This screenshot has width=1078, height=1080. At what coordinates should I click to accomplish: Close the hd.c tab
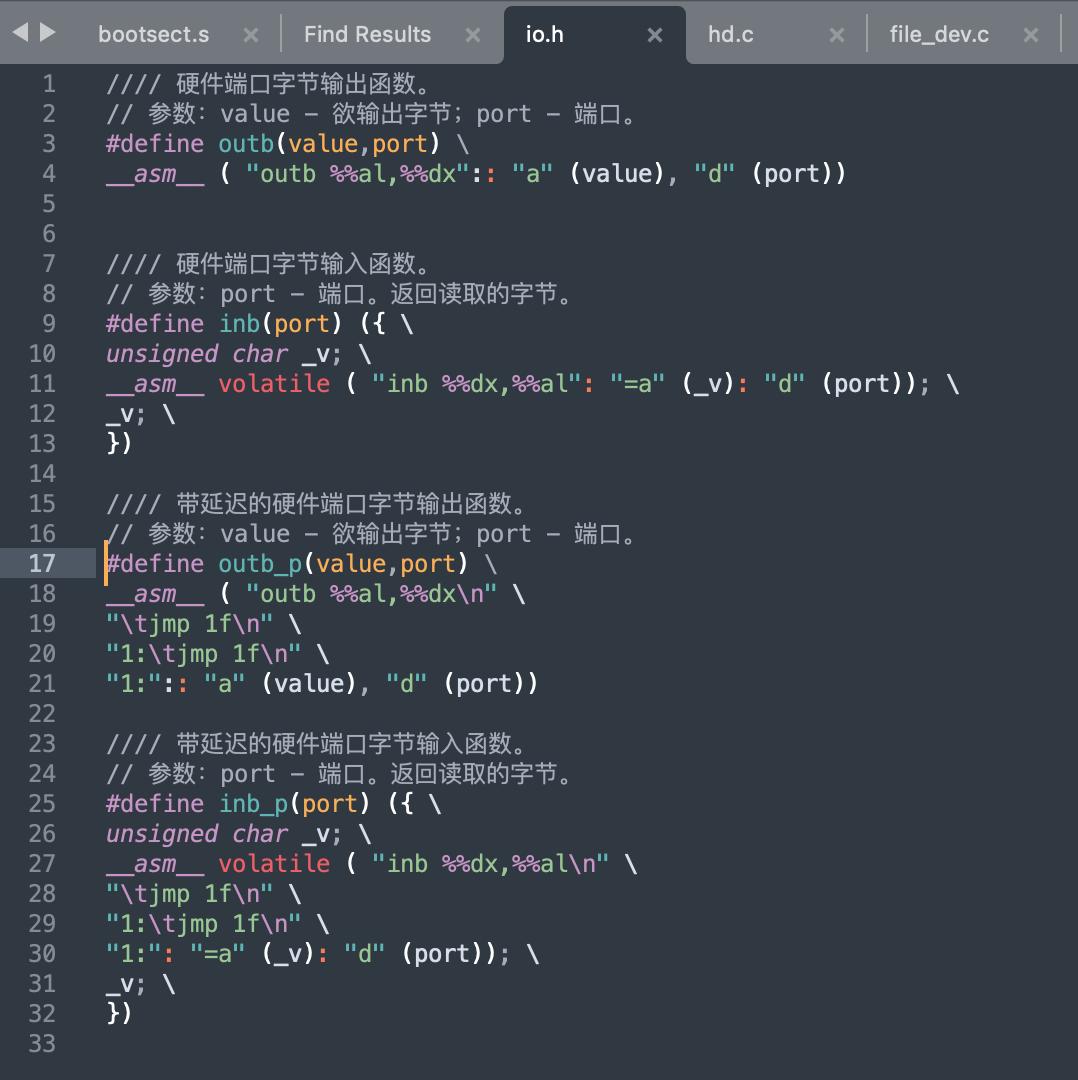(x=837, y=35)
